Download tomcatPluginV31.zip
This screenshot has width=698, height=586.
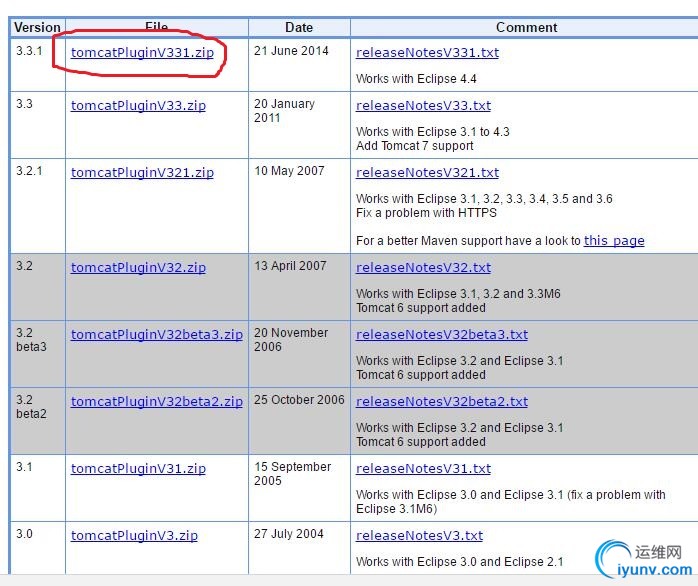(x=138, y=468)
